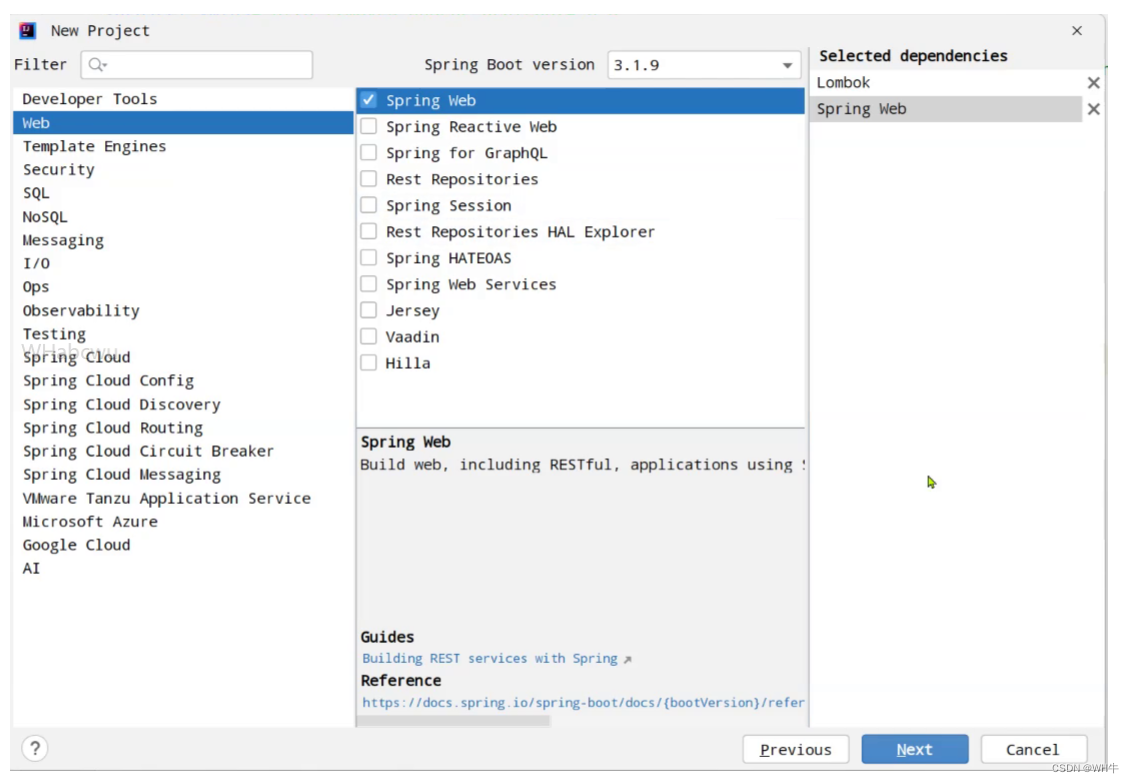This screenshot has width=1134, height=783.
Task: Click the IntelliJ IDEA logo icon
Action: pos(27,30)
